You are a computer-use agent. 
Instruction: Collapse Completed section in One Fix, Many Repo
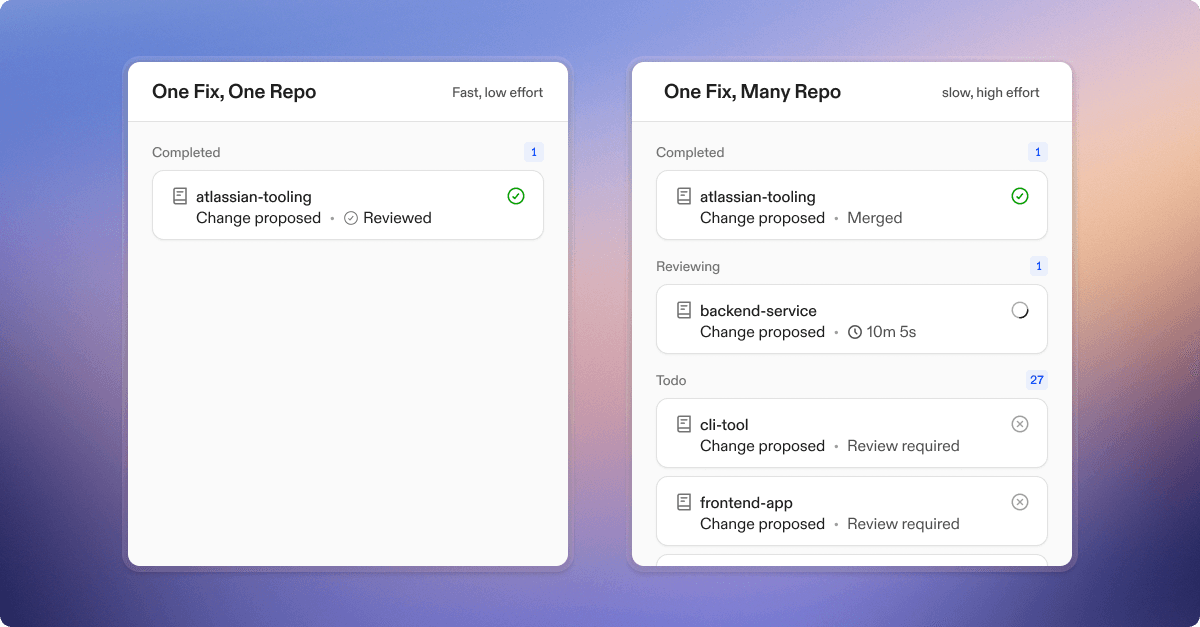point(690,153)
